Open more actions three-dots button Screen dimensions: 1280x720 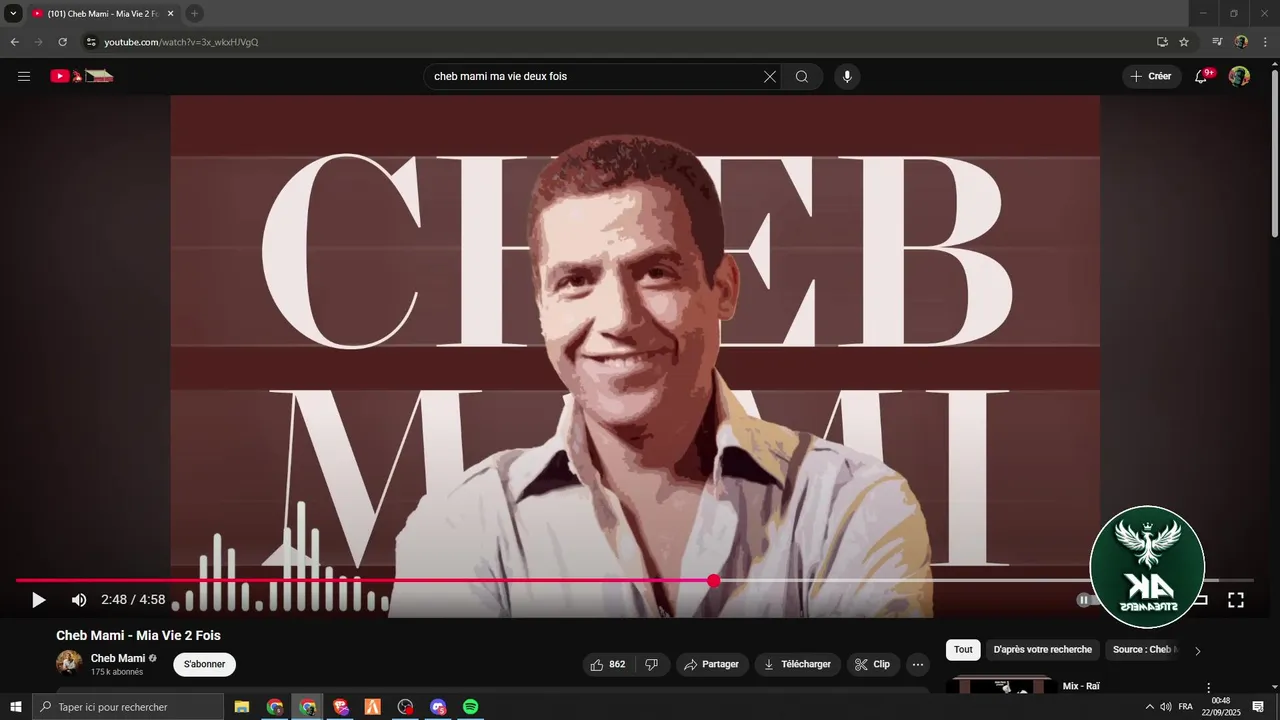918,664
